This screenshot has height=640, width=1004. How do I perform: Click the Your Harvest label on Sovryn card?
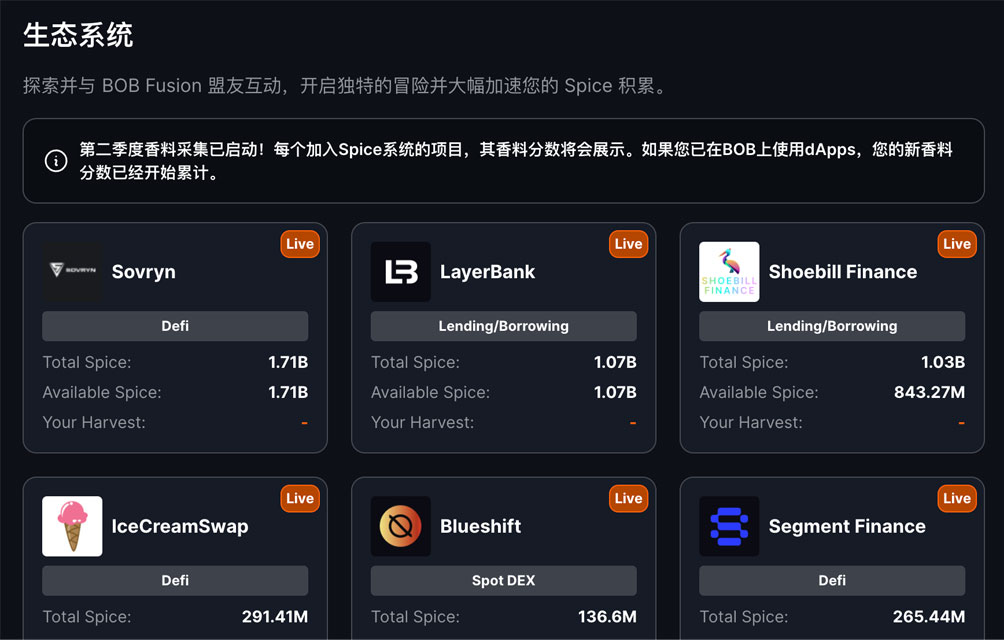(x=94, y=422)
